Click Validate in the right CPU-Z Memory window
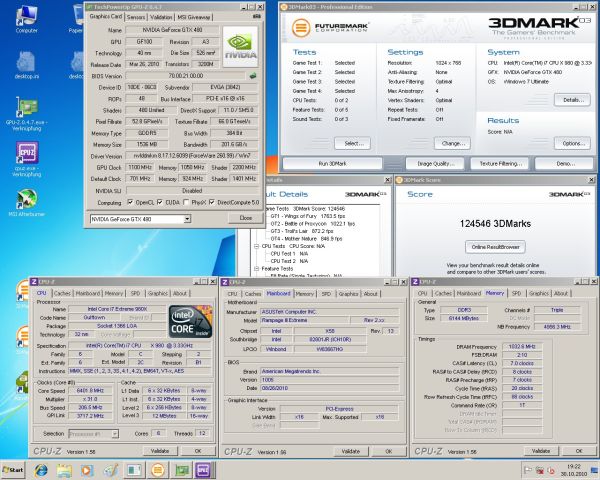This screenshot has height=480, width=600. (540, 451)
